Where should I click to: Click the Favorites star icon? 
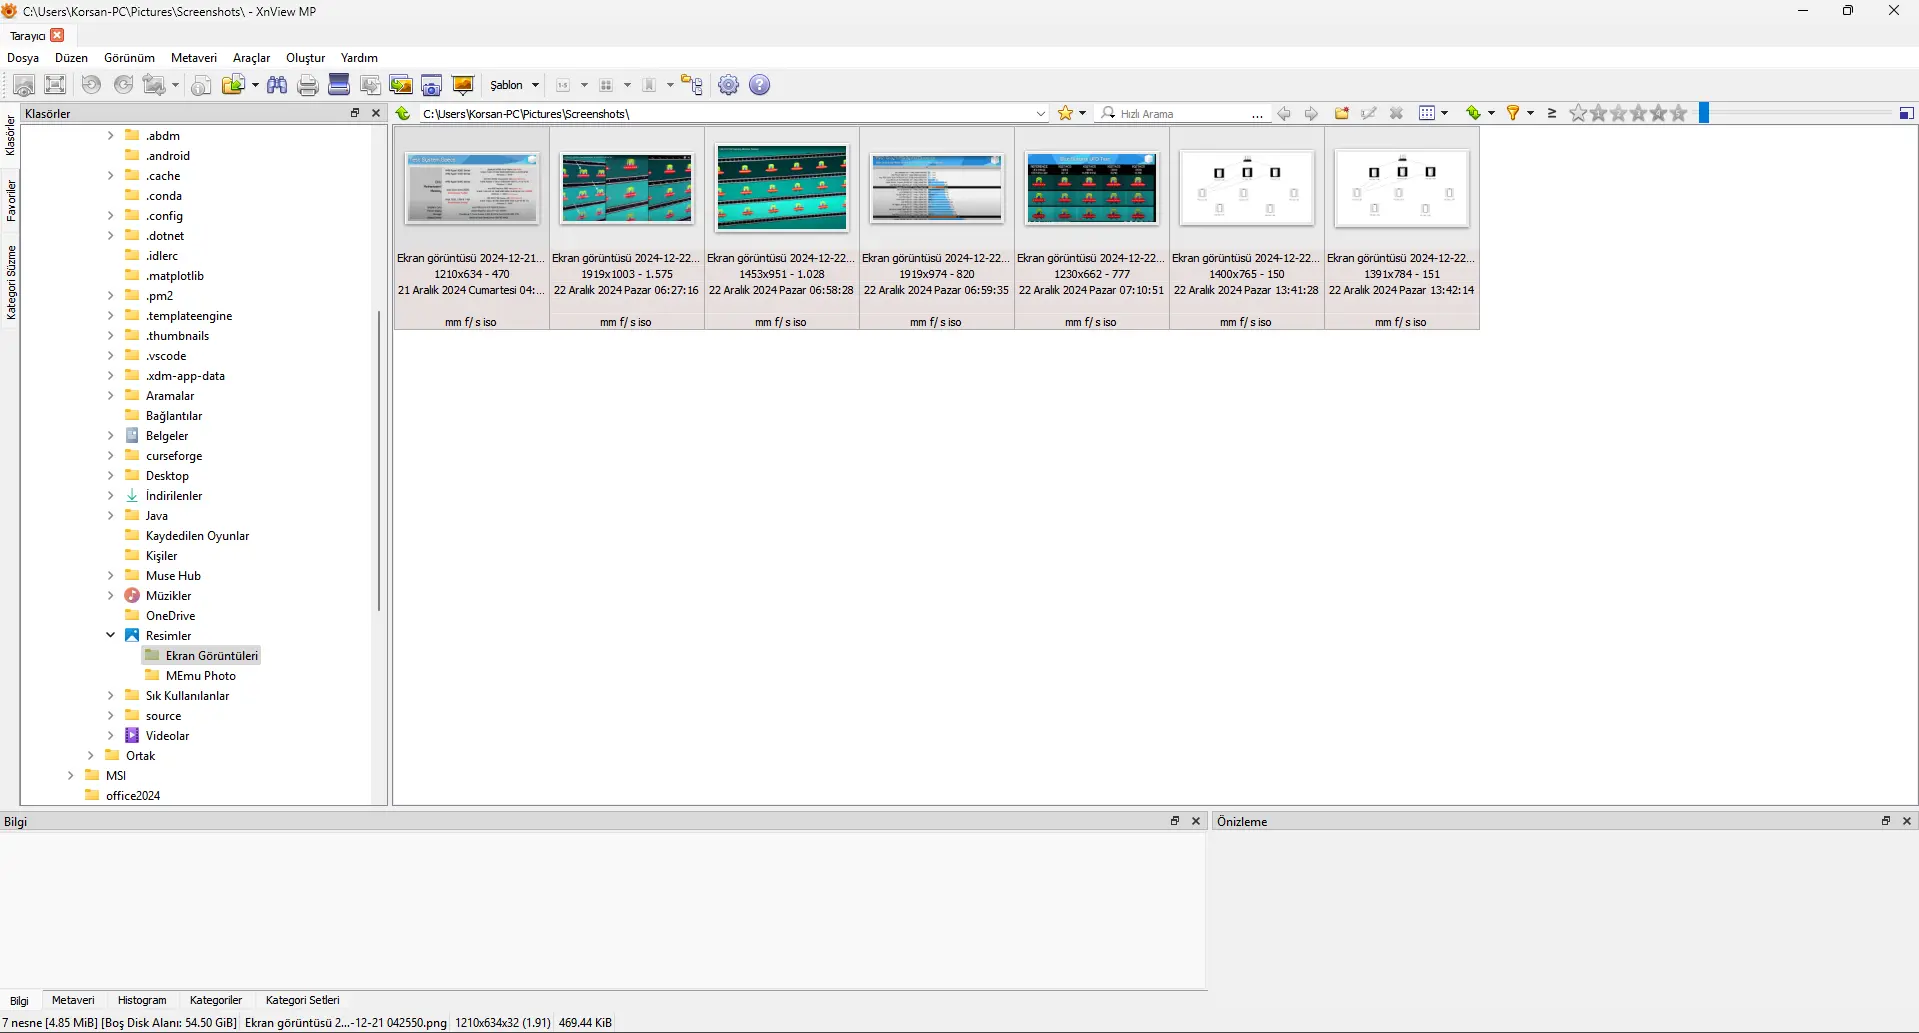[1066, 113]
